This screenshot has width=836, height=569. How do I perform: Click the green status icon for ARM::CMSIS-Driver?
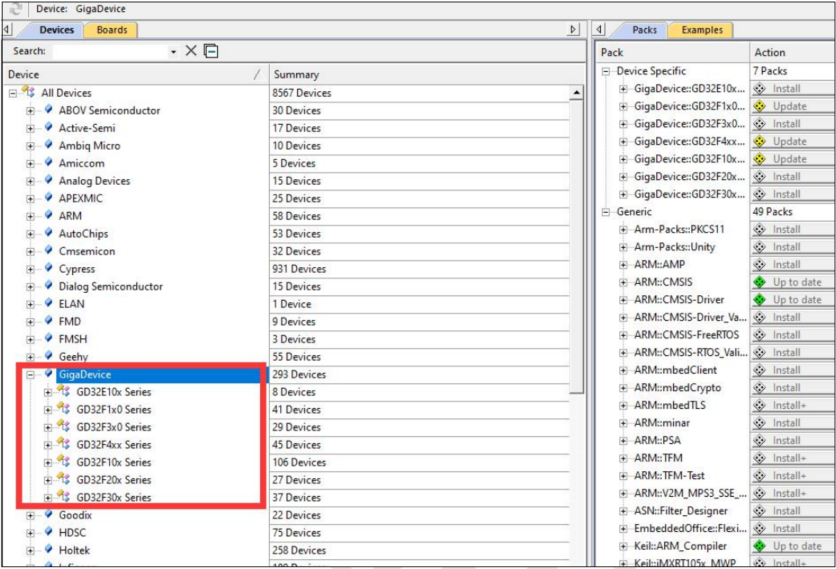tap(759, 300)
